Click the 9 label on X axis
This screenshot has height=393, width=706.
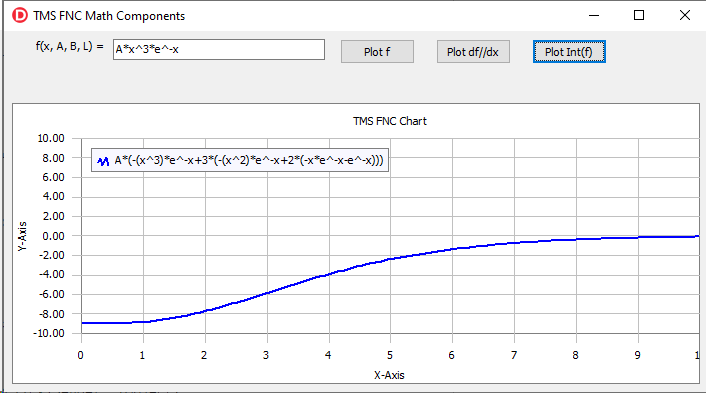pos(638,355)
